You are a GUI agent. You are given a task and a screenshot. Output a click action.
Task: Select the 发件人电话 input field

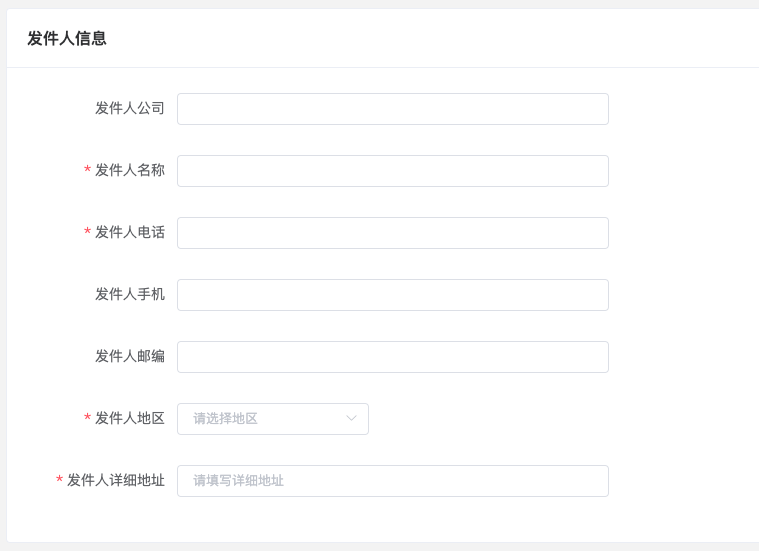click(393, 233)
